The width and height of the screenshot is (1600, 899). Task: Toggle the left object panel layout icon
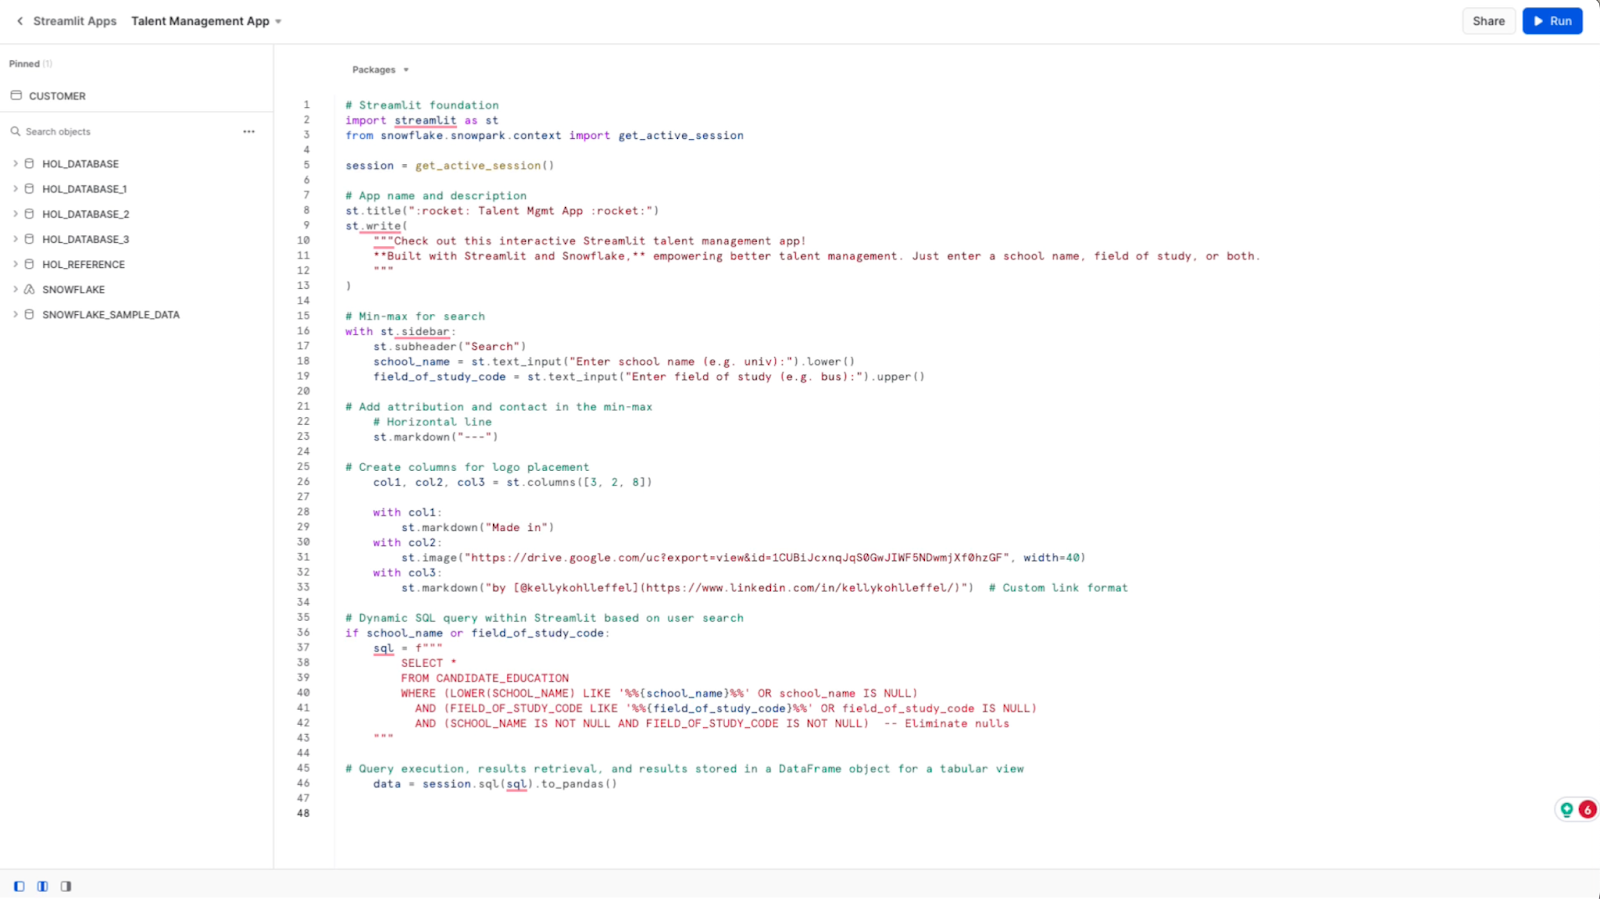(x=19, y=886)
